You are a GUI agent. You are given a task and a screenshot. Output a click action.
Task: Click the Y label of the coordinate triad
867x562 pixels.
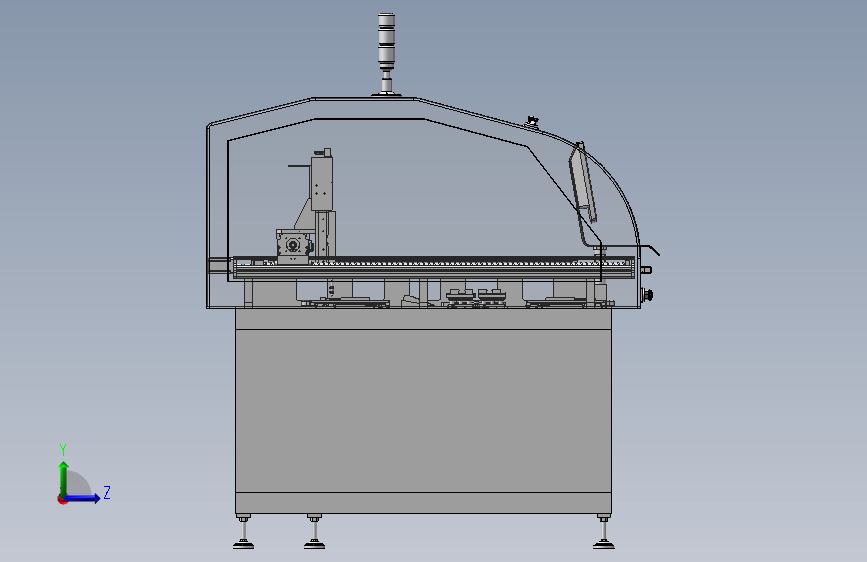tap(63, 450)
